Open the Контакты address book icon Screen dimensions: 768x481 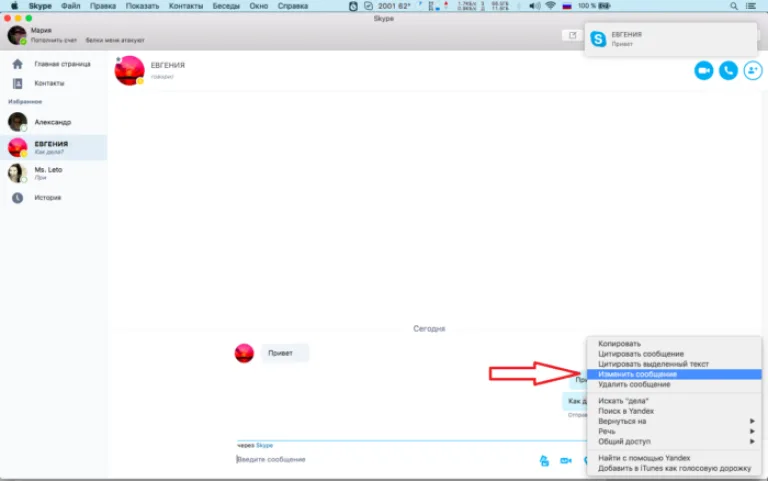[x=18, y=83]
